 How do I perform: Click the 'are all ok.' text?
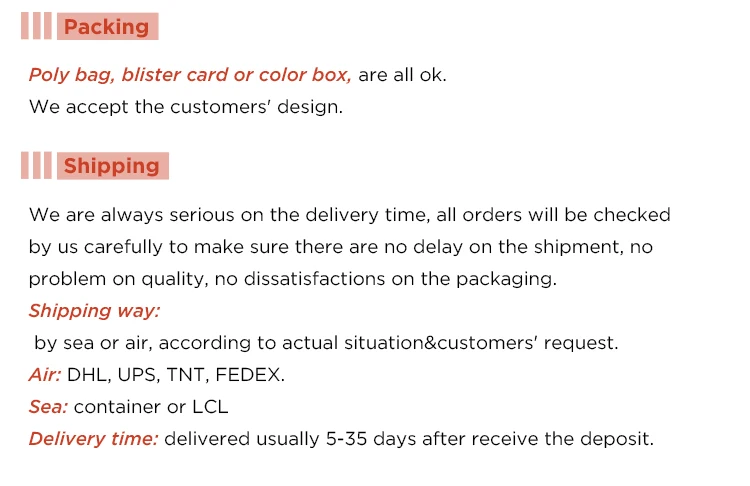point(402,75)
